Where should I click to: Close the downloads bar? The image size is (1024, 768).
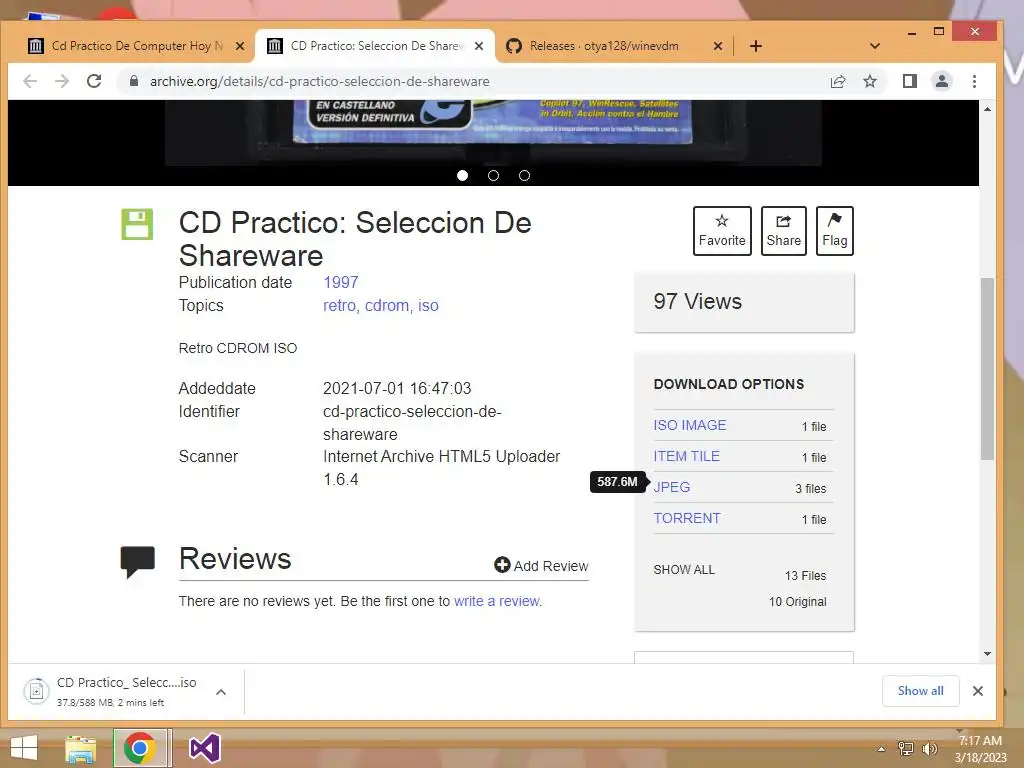click(x=978, y=691)
